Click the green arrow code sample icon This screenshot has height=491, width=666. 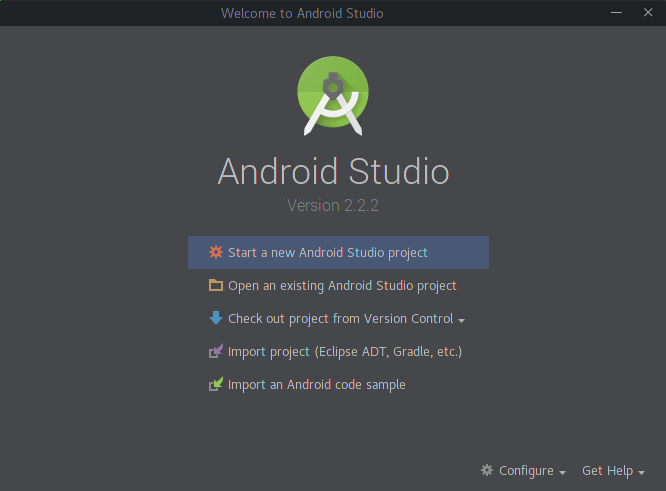click(216, 384)
